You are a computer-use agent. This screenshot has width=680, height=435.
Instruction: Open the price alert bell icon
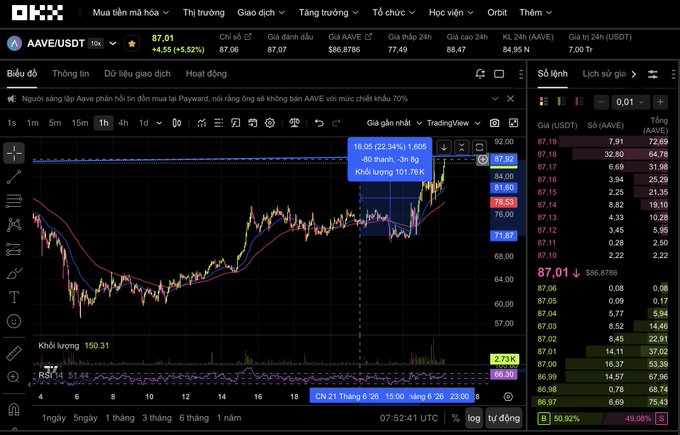[480, 74]
